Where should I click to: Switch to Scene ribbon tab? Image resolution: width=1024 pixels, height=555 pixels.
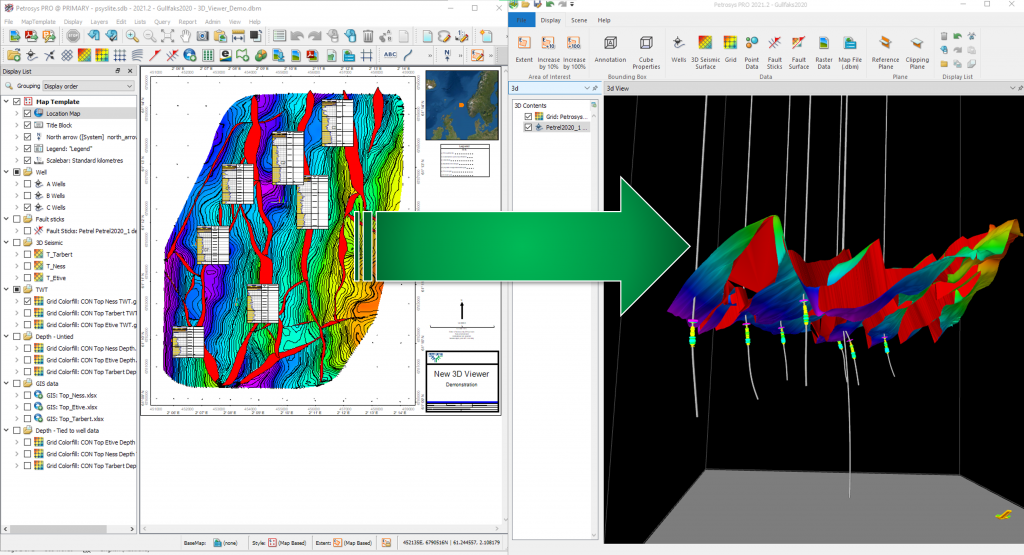pyautogui.click(x=579, y=20)
